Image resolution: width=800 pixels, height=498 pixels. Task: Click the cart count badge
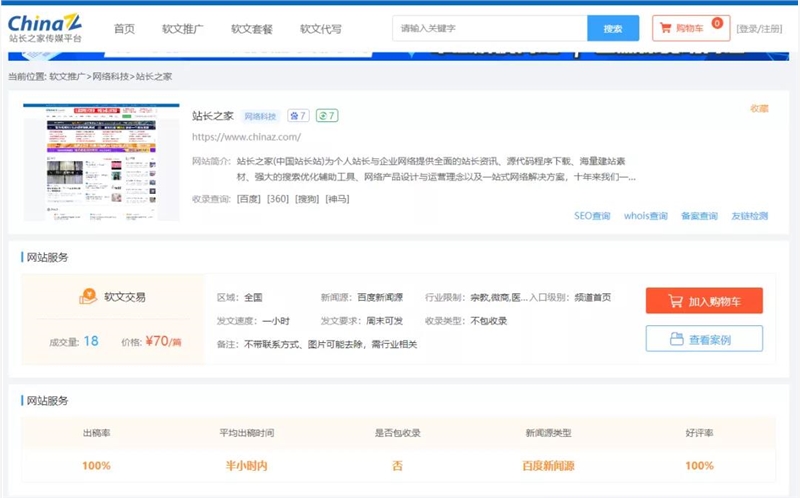[x=717, y=23]
